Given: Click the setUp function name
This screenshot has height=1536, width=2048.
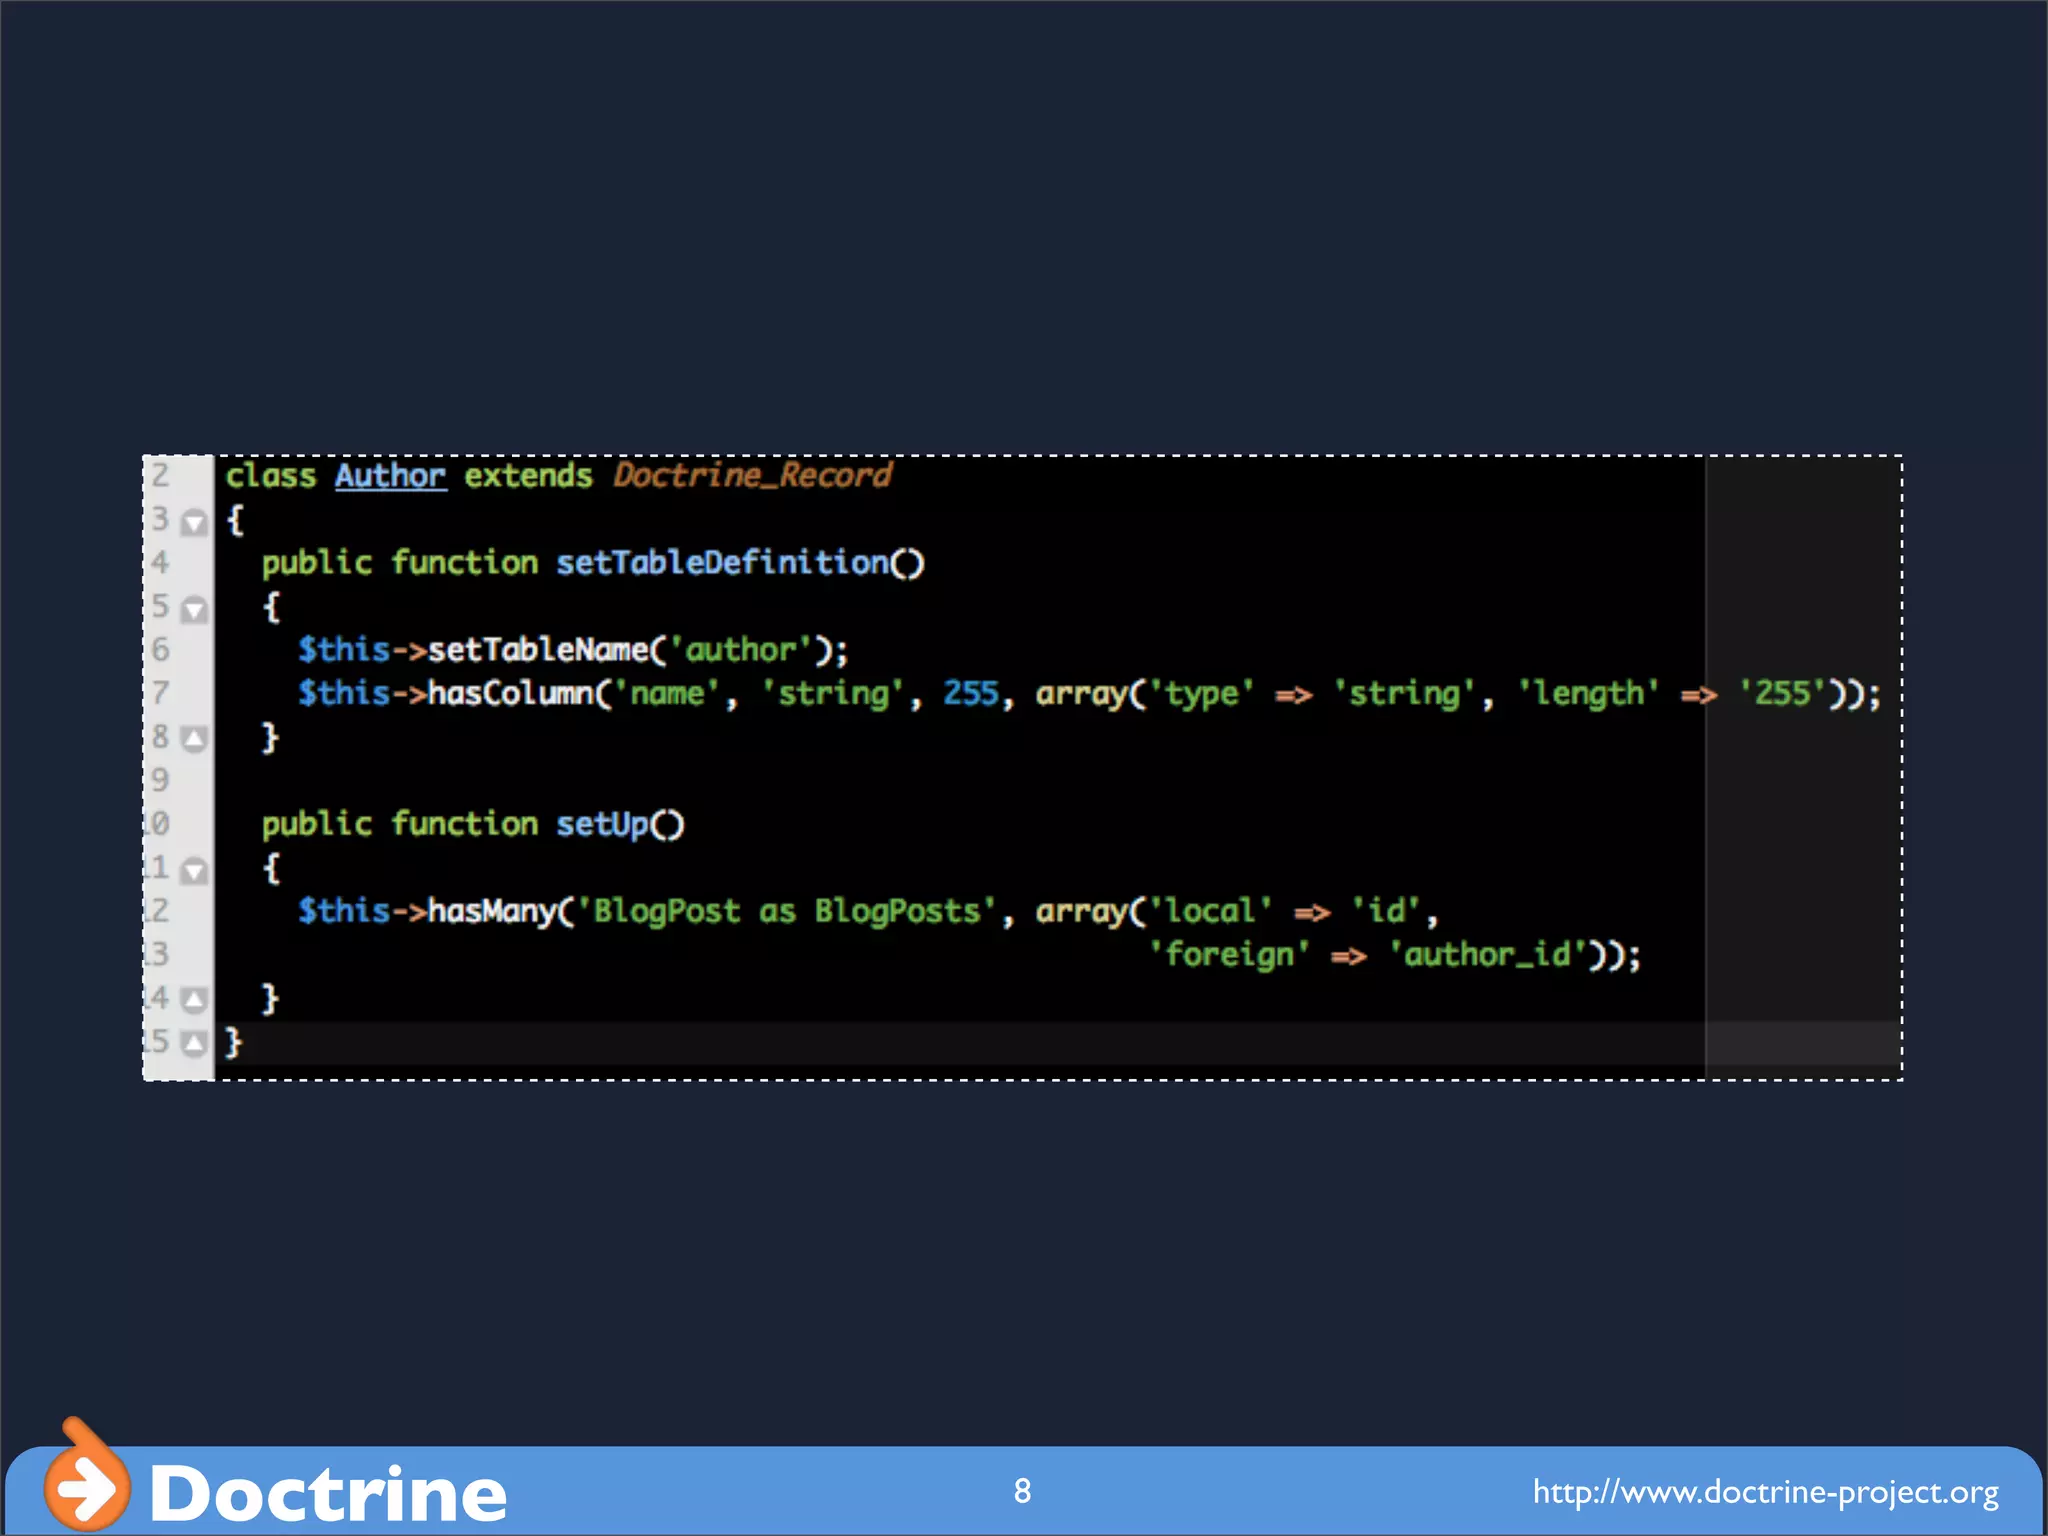Looking at the screenshot, I should tap(602, 824).
